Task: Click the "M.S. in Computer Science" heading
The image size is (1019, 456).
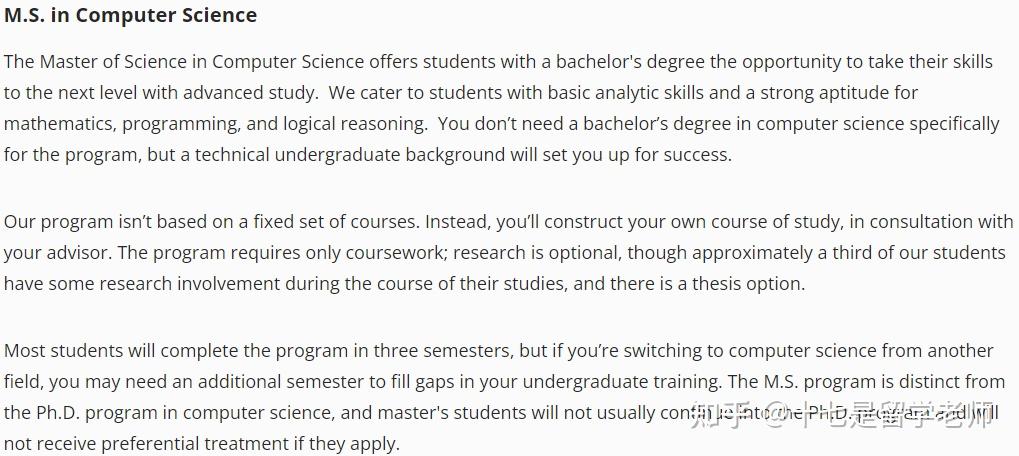Action: click(130, 16)
